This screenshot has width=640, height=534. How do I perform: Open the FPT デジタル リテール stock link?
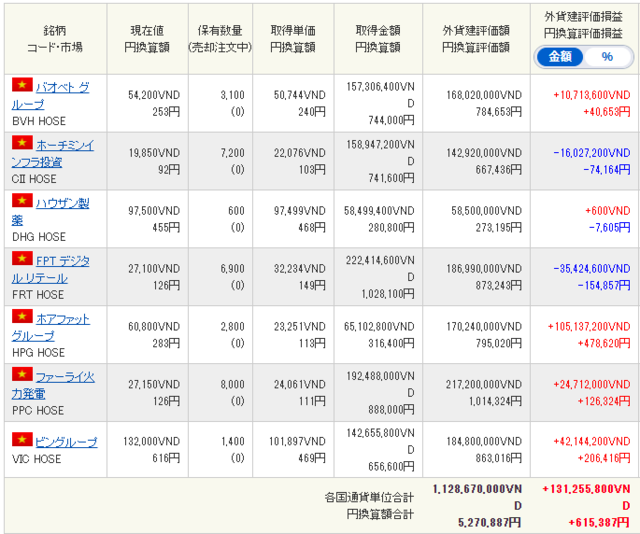tap(51, 269)
